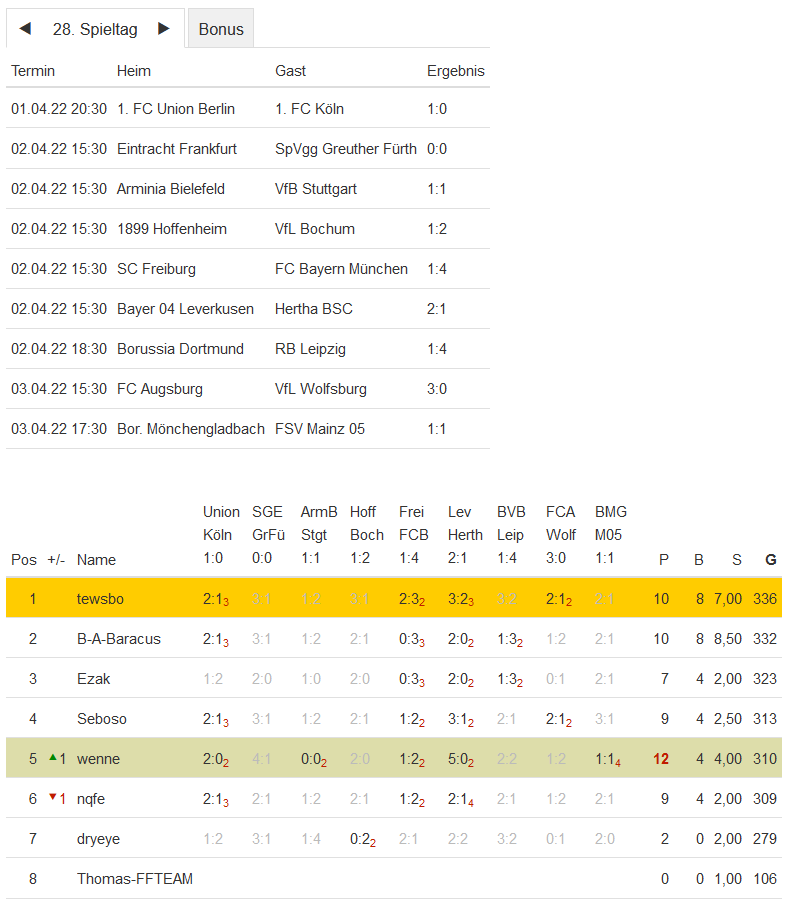This screenshot has height=909, width=787.
Task: Click the red down arrow beside nqfe
Action: 53,798
